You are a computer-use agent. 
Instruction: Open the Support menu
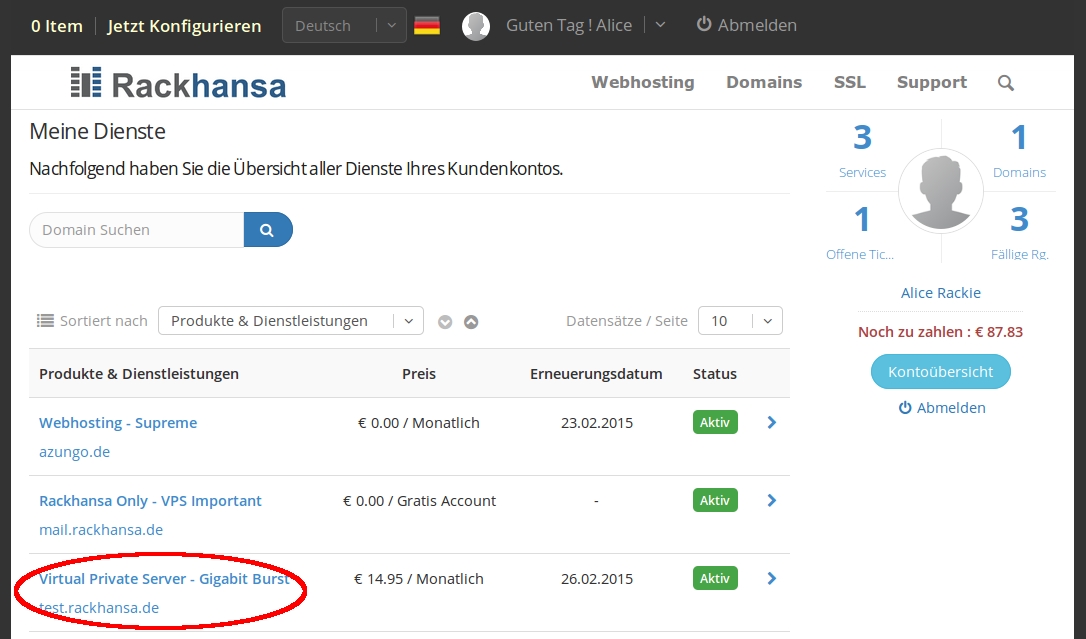932,82
